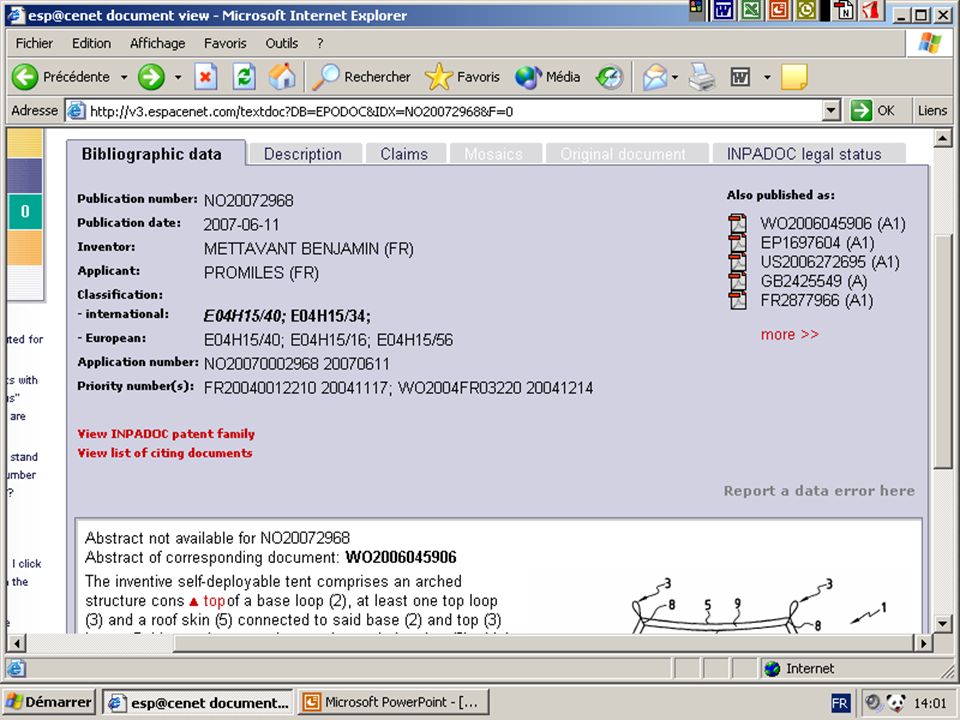
Task: Open PDF icon for FR2877966 (A1)
Action: [x=738, y=300]
